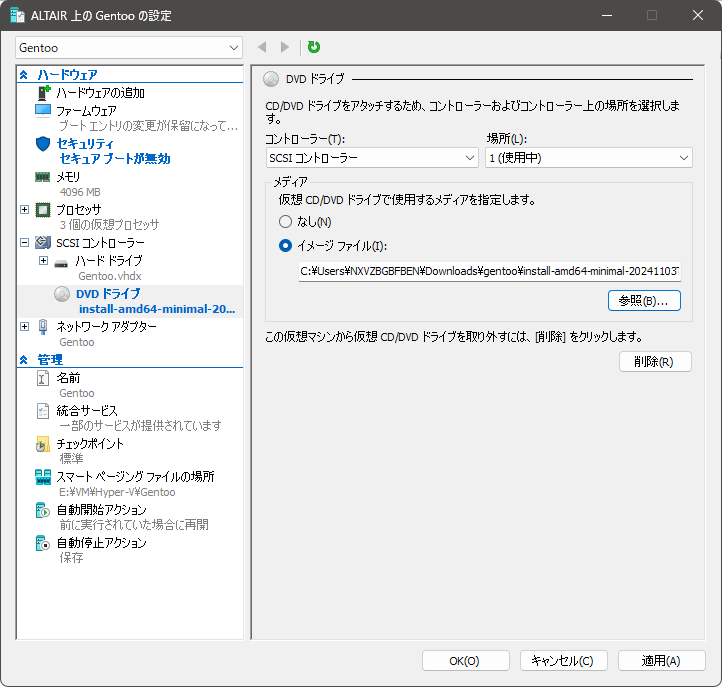Select 自動開始アクション tree item
This screenshot has height=687, width=722.
(102, 510)
